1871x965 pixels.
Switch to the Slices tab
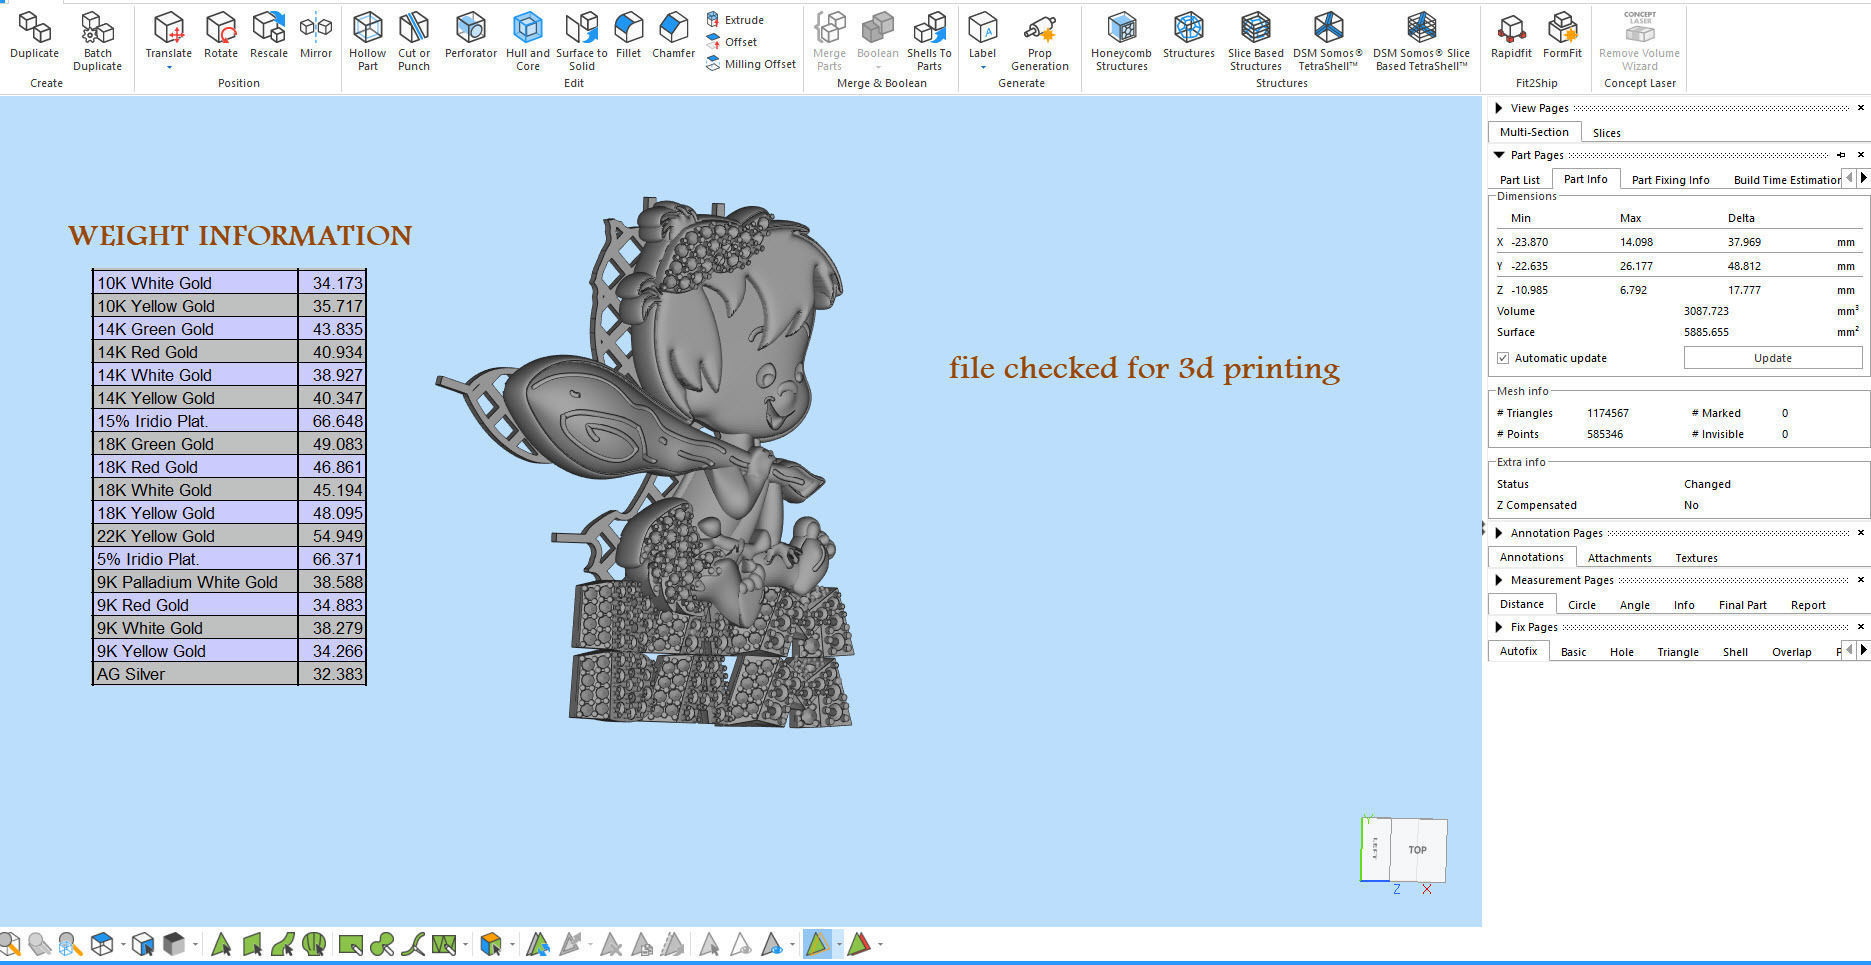(1606, 133)
